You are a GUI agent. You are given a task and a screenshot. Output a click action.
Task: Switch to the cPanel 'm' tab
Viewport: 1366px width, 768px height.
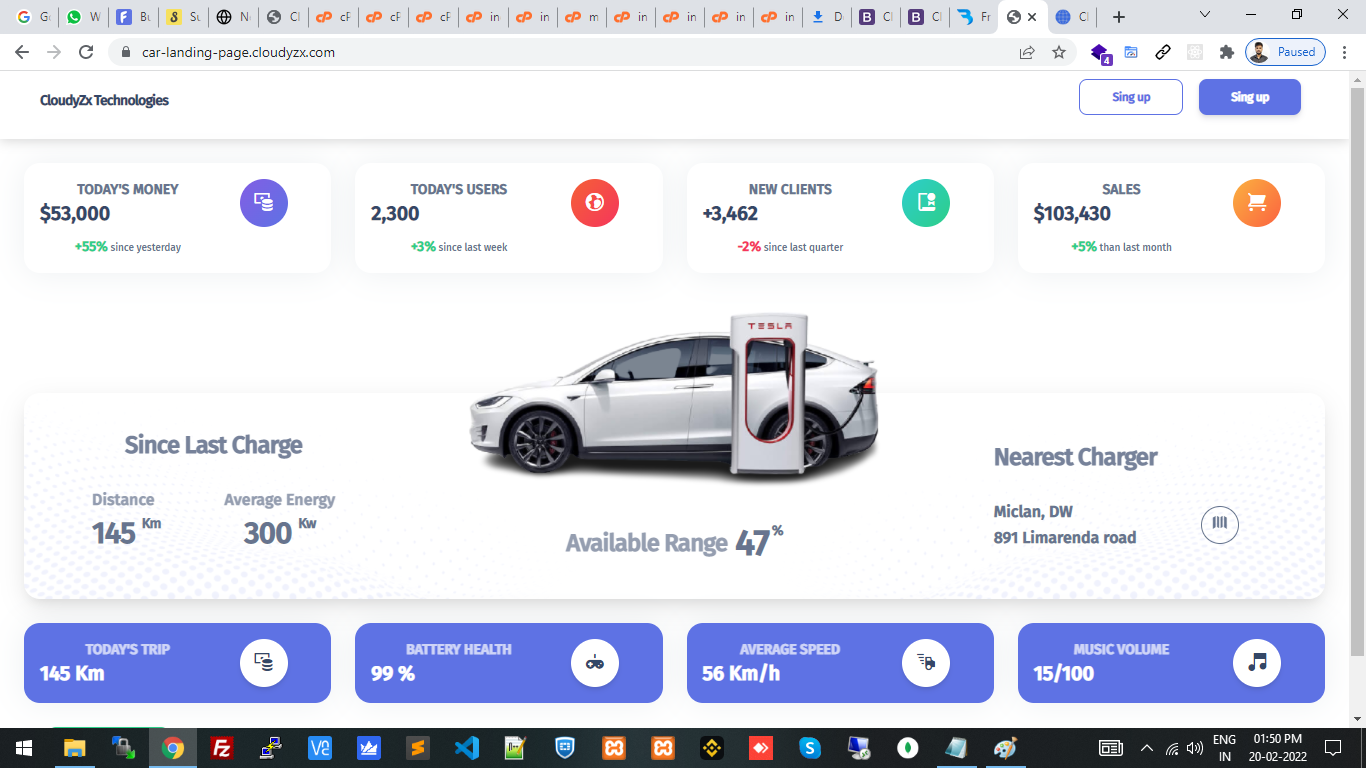(582, 17)
